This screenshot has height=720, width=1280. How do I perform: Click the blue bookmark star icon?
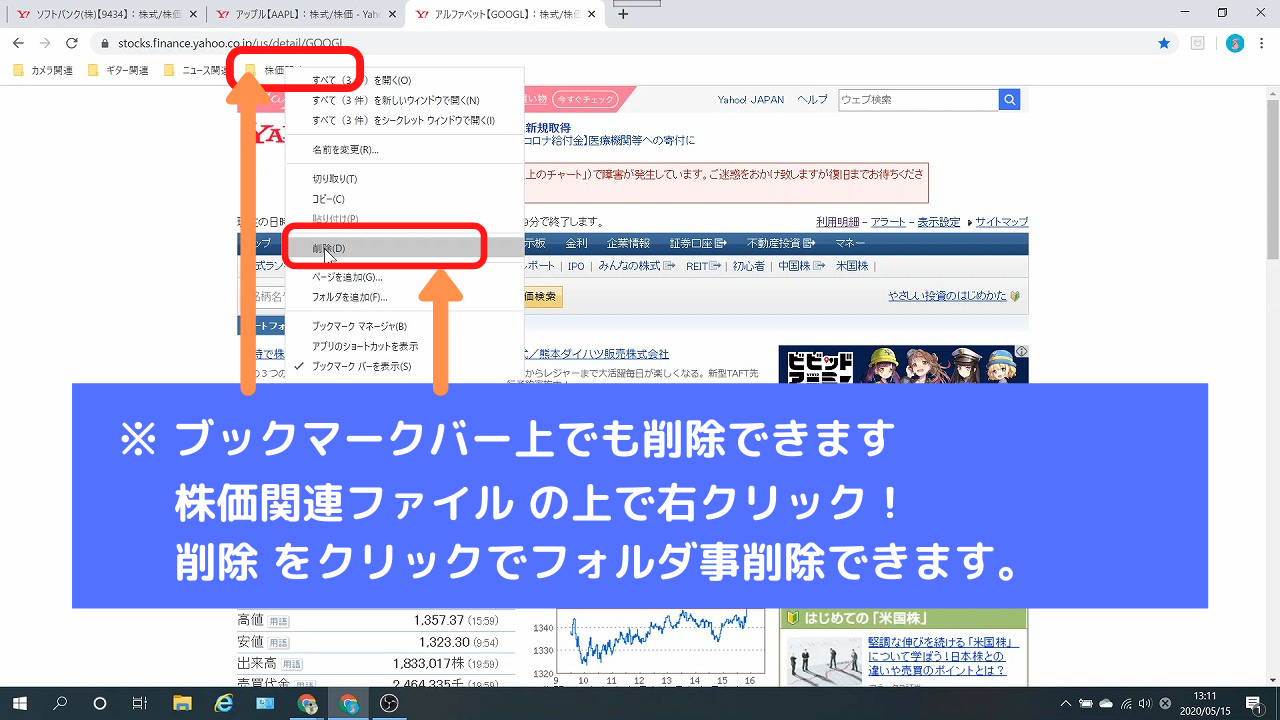pos(1164,43)
